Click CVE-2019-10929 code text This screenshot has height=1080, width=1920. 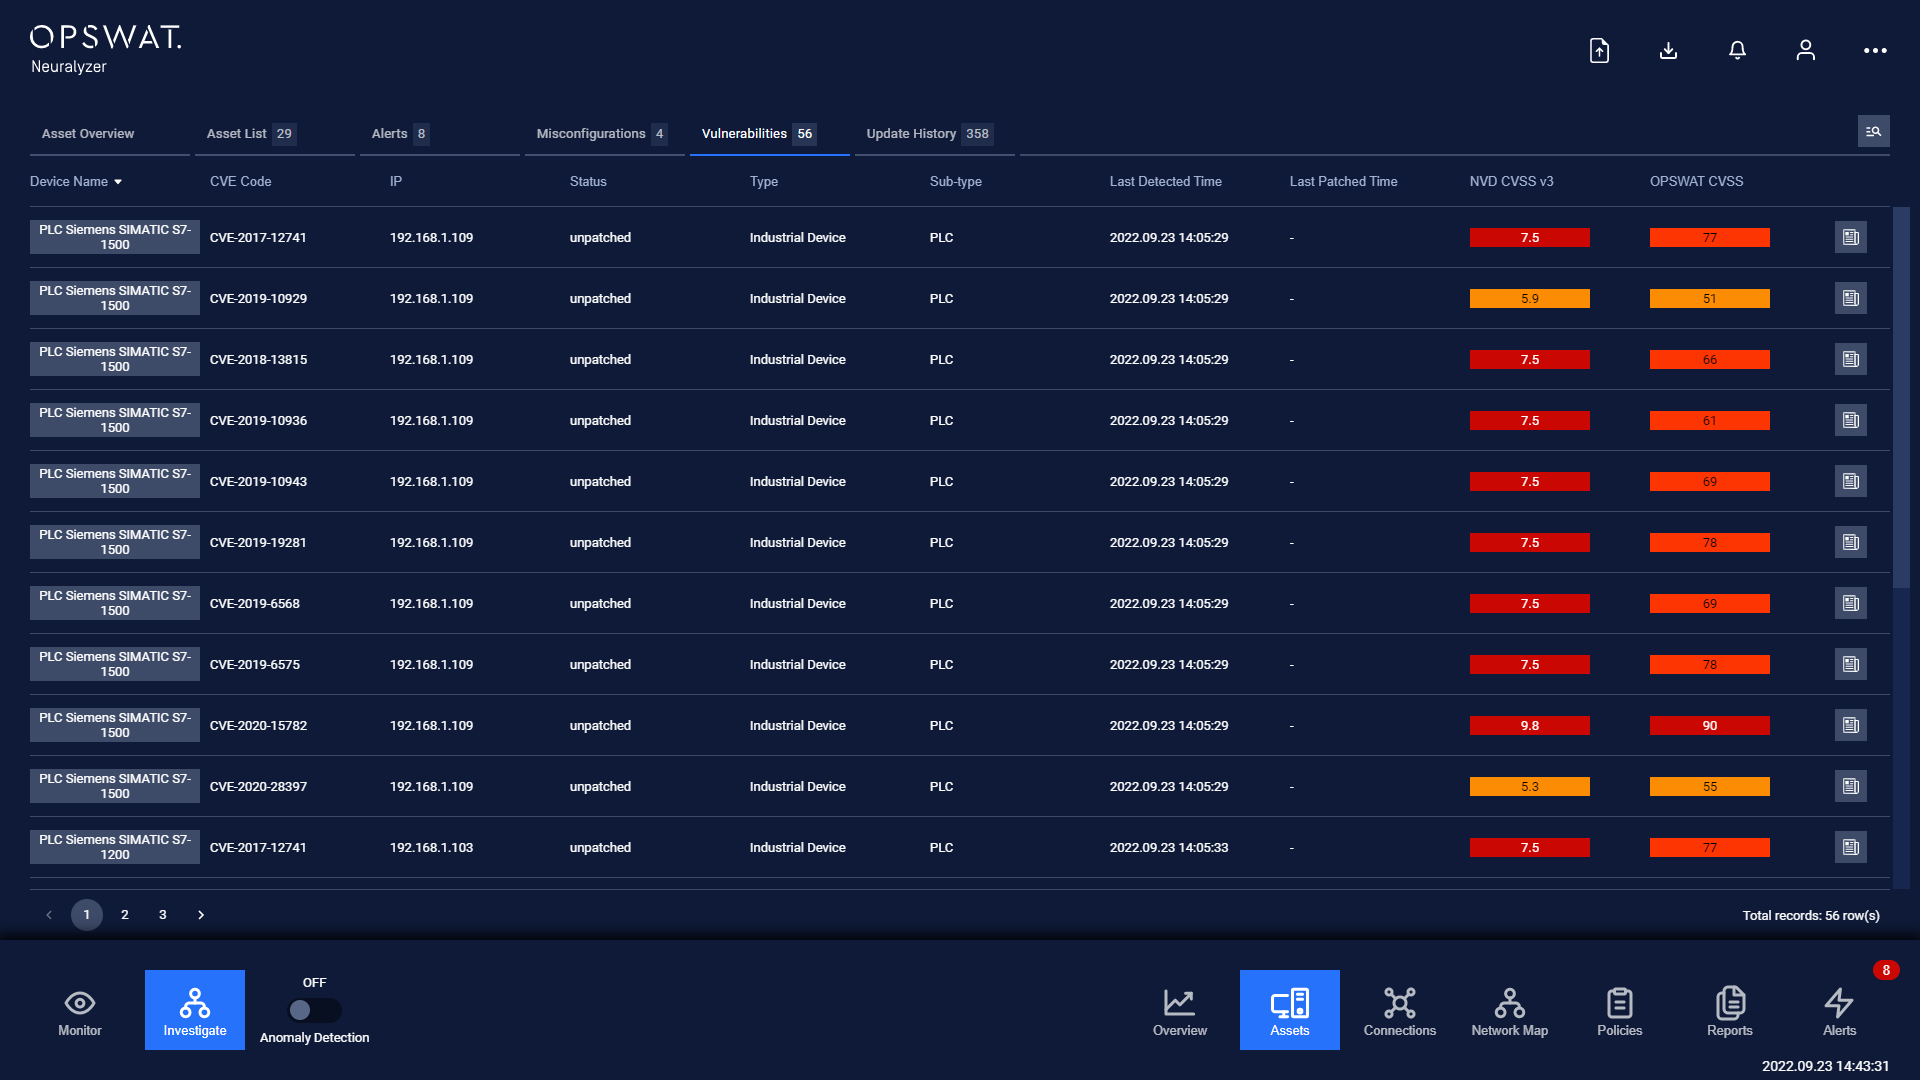pyautogui.click(x=258, y=299)
